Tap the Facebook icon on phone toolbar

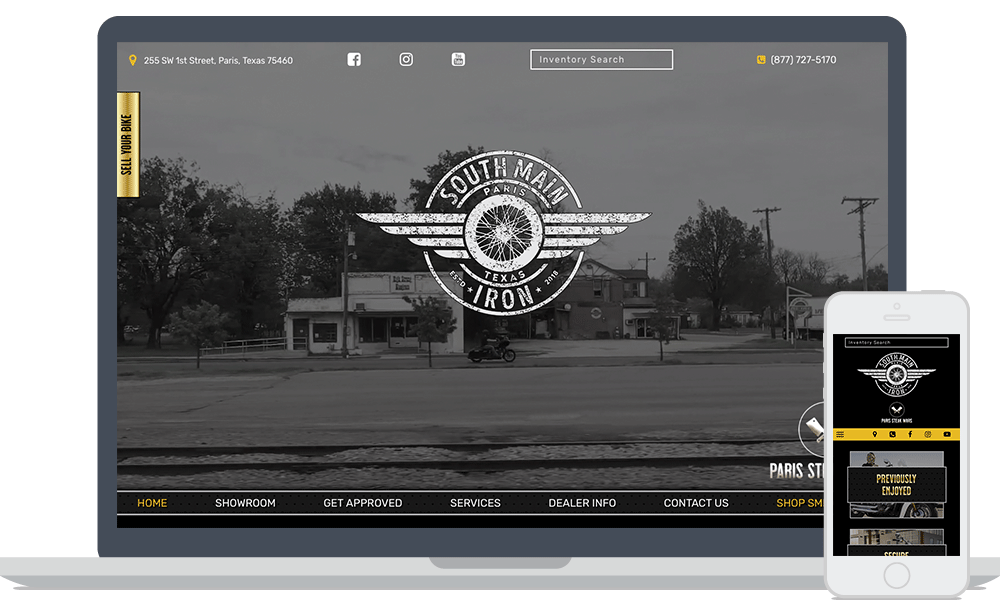[910, 434]
